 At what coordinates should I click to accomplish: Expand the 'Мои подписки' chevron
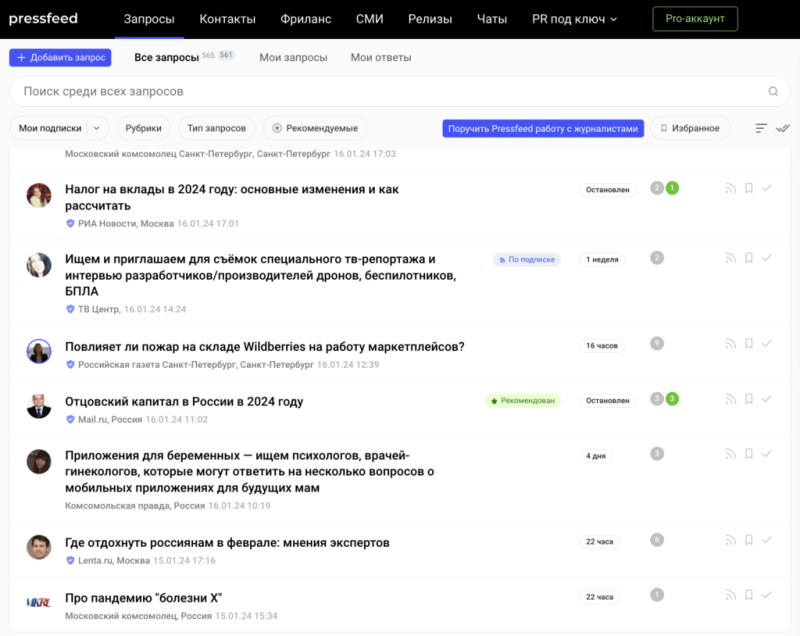[x=97, y=128]
